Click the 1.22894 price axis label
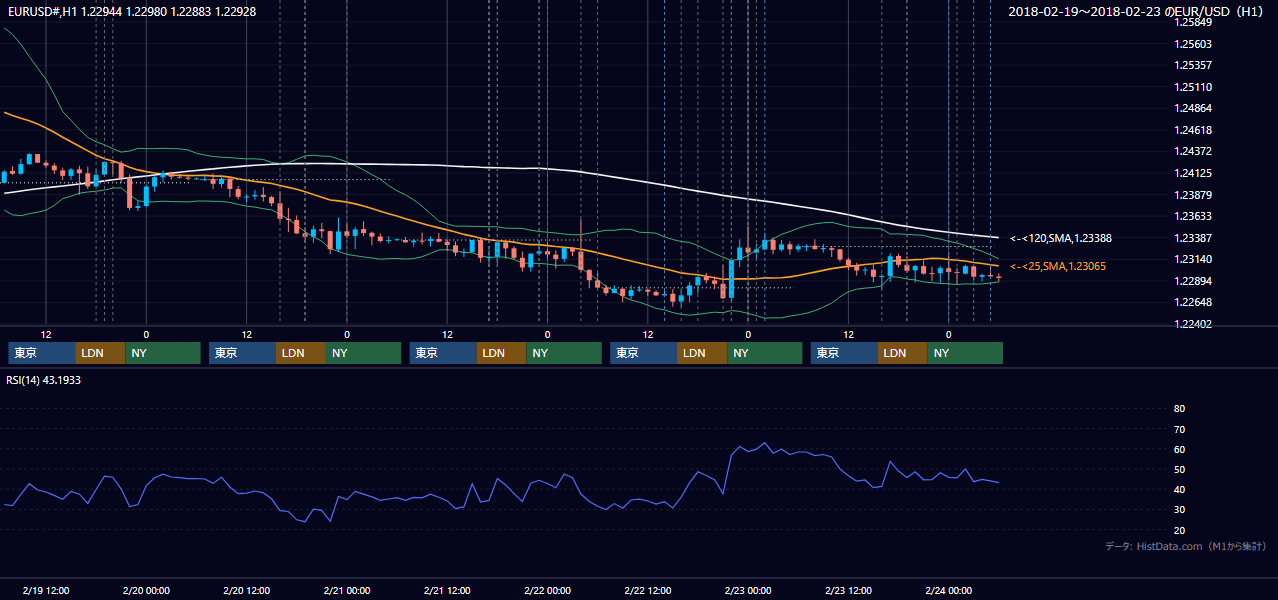The width and height of the screenshot is (1278, 600). tap(1192, 281)
